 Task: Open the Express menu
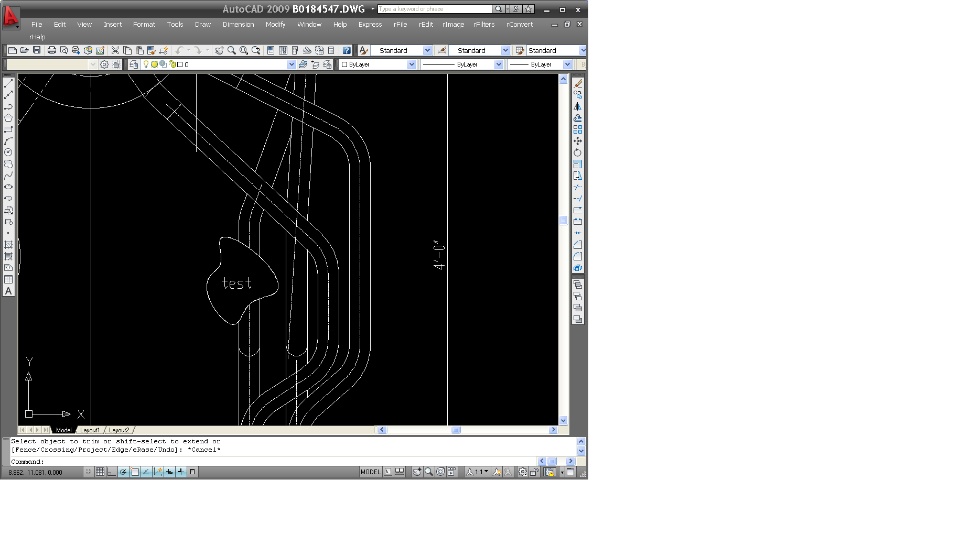coord(370,24)
